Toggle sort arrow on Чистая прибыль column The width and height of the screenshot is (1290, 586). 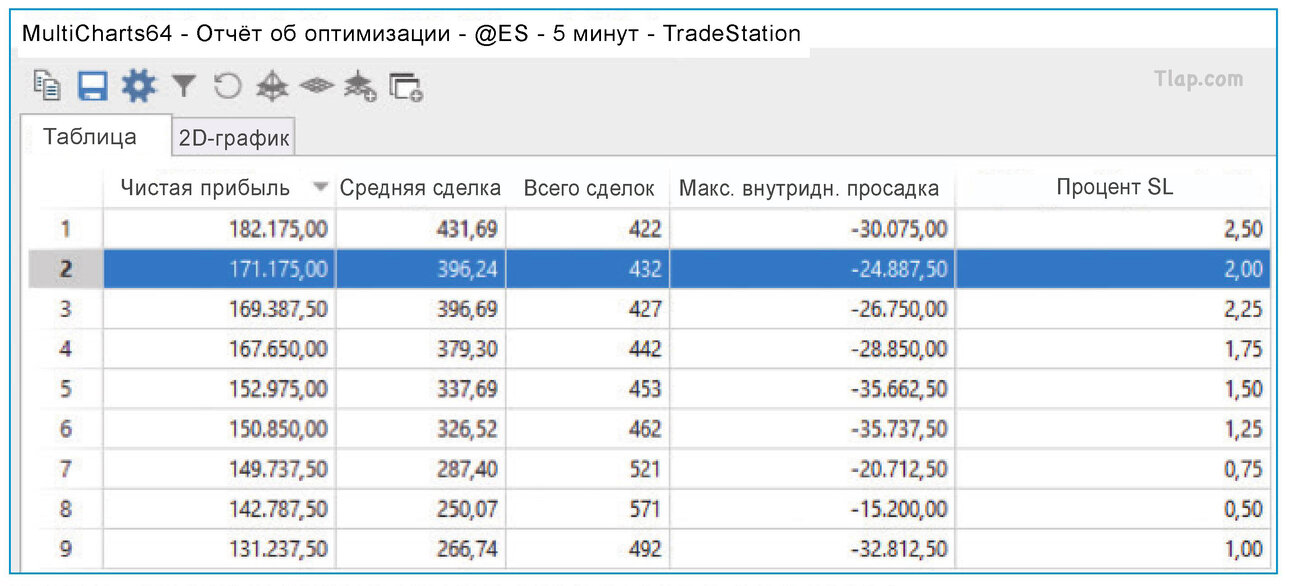(320, 188)
